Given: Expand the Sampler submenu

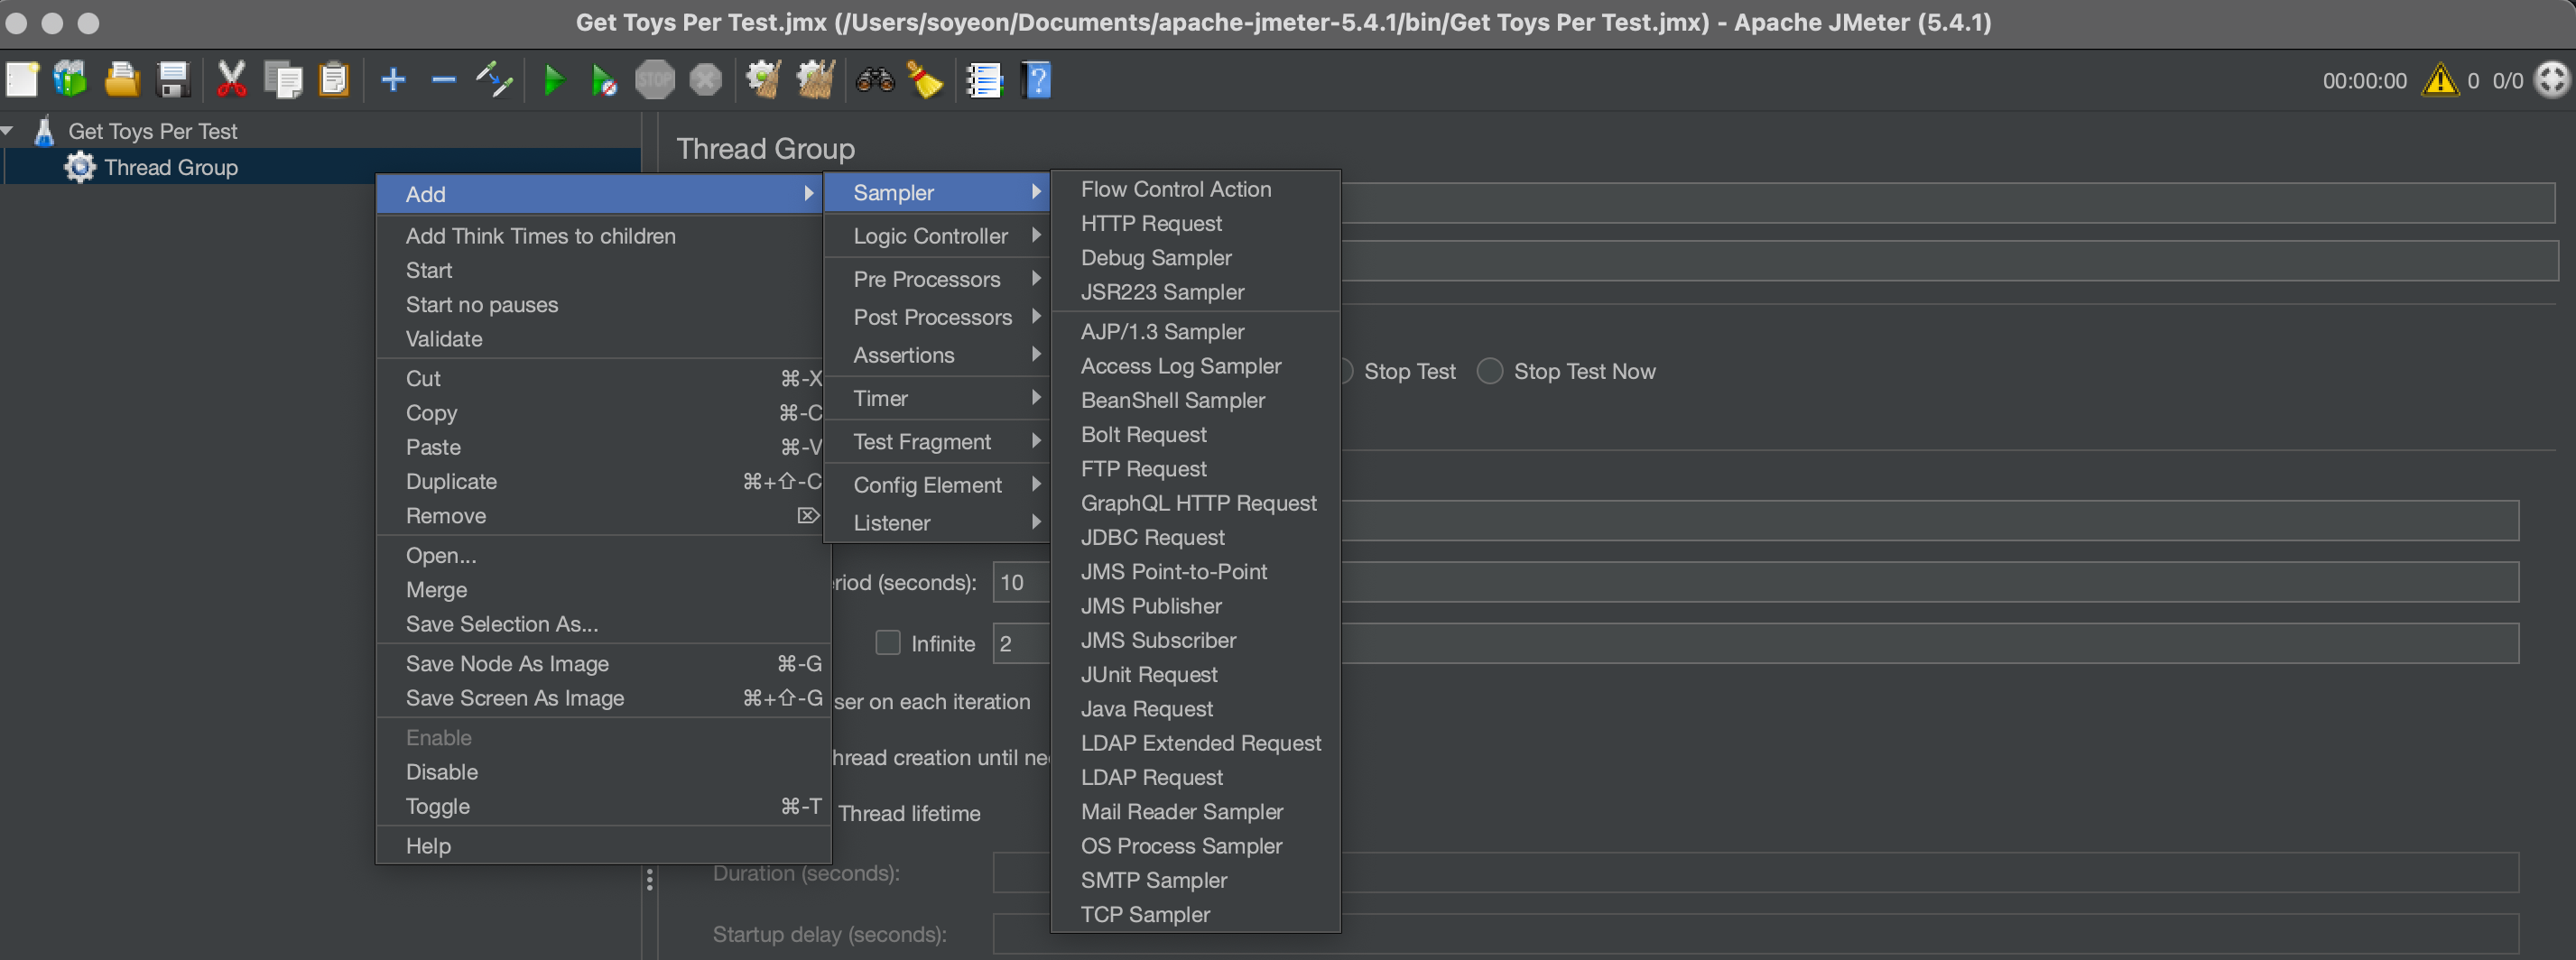Looking at the screenshot, I should [x=937, y=192].
